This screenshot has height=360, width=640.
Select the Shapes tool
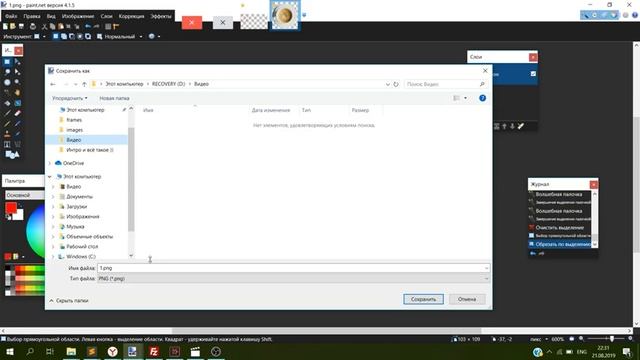12,155
